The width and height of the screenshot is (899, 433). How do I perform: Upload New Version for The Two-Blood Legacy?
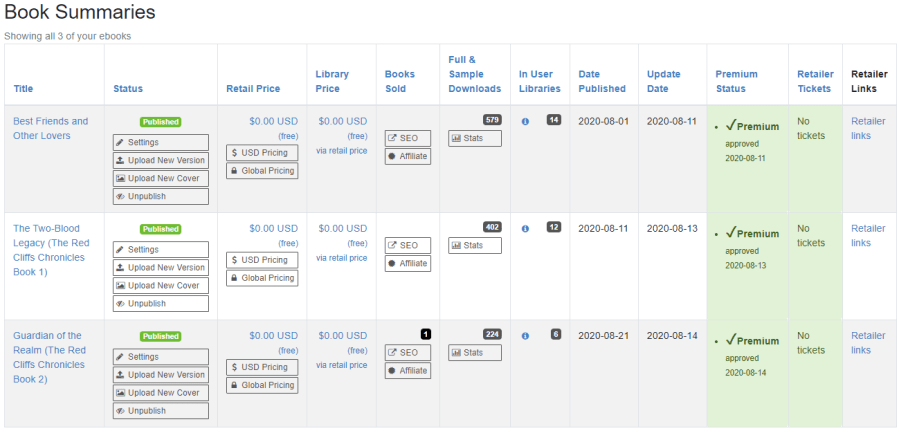click(160, 268)
